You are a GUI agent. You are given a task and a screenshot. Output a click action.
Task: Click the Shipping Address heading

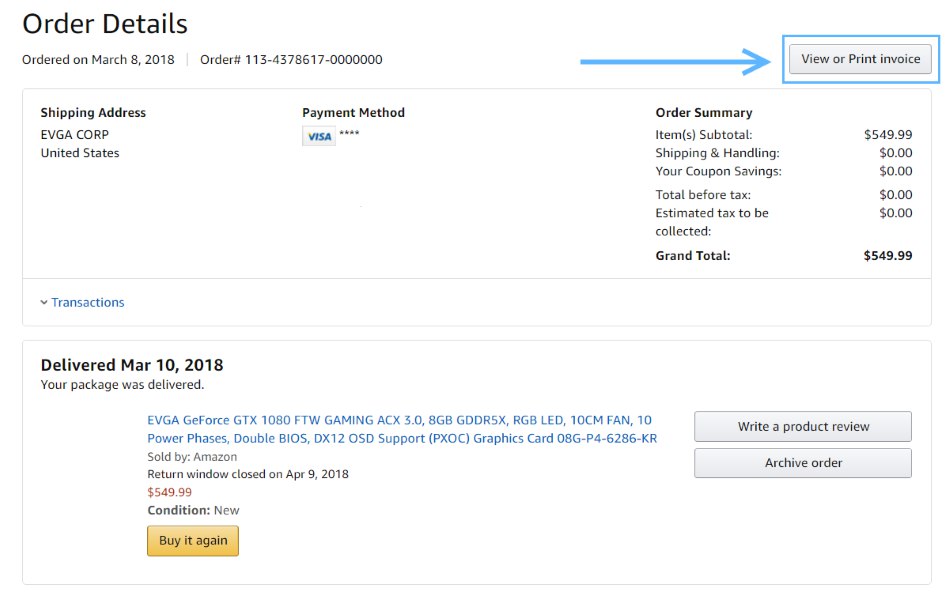click(93, 113)
